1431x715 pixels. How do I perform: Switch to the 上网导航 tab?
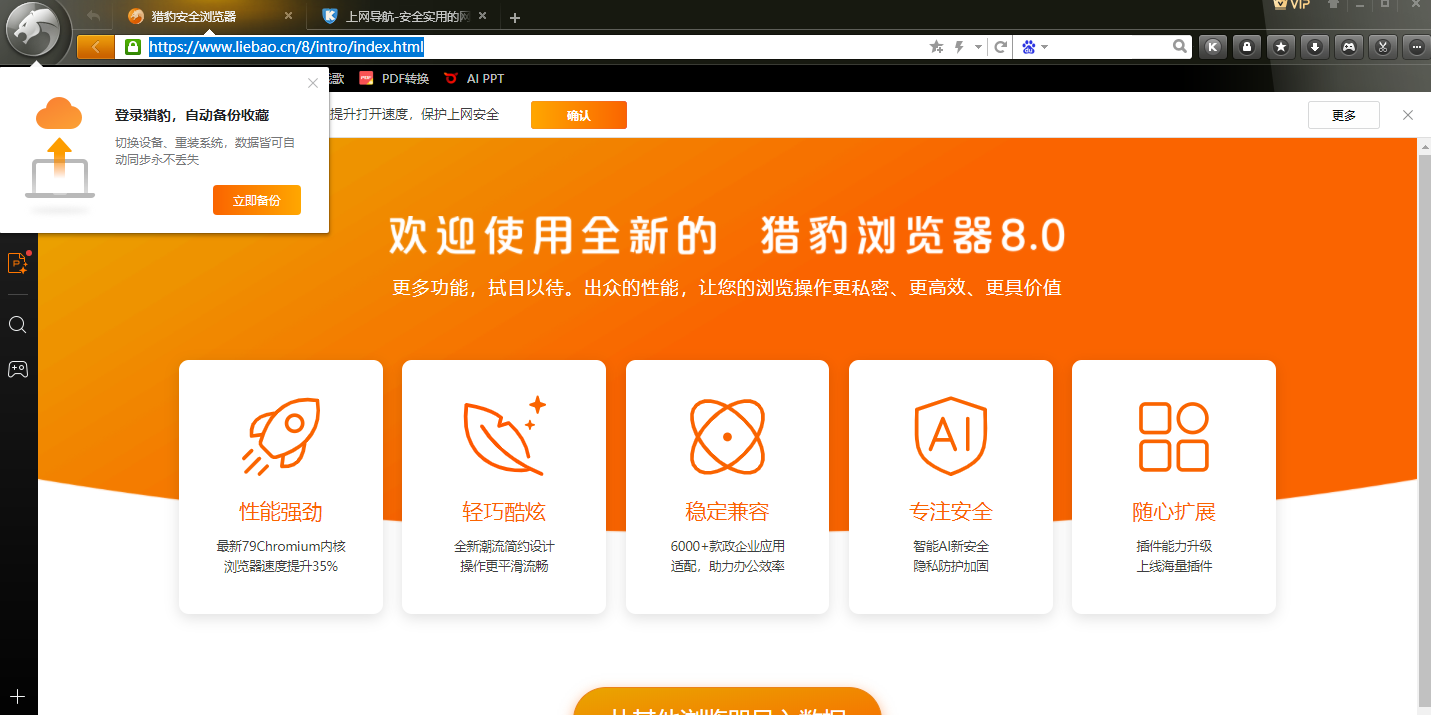coord(405,17)
